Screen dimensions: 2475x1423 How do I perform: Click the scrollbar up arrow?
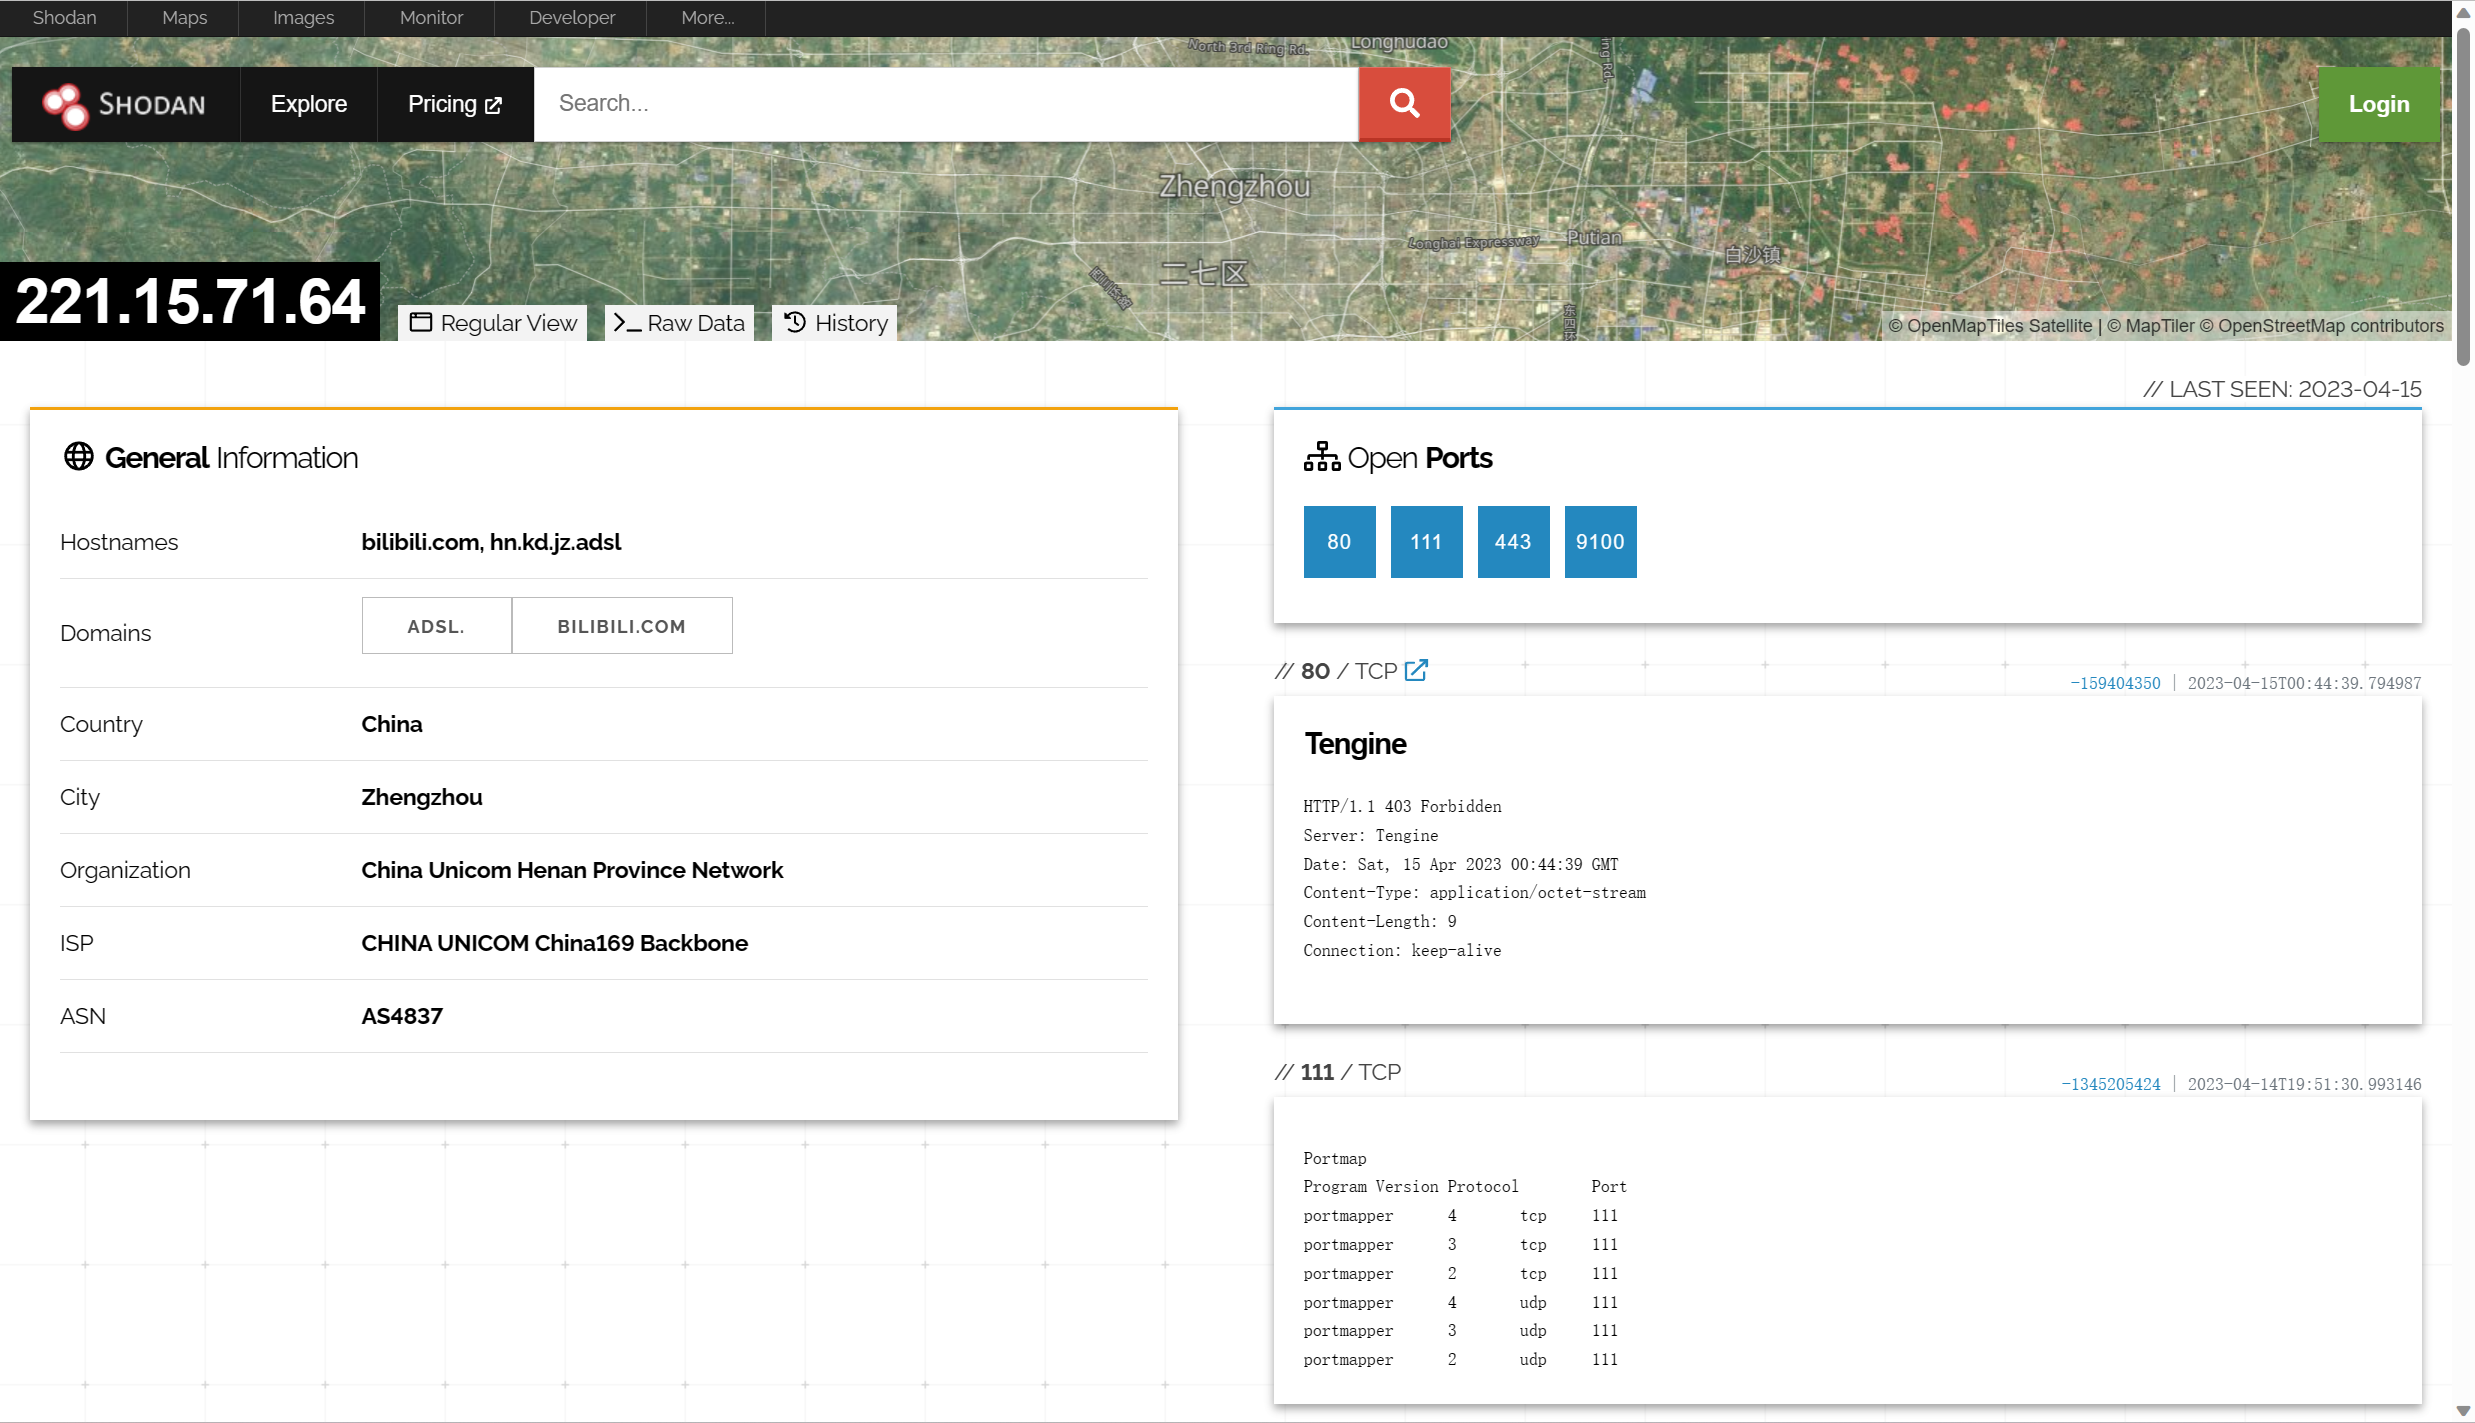click(2464, 11)
